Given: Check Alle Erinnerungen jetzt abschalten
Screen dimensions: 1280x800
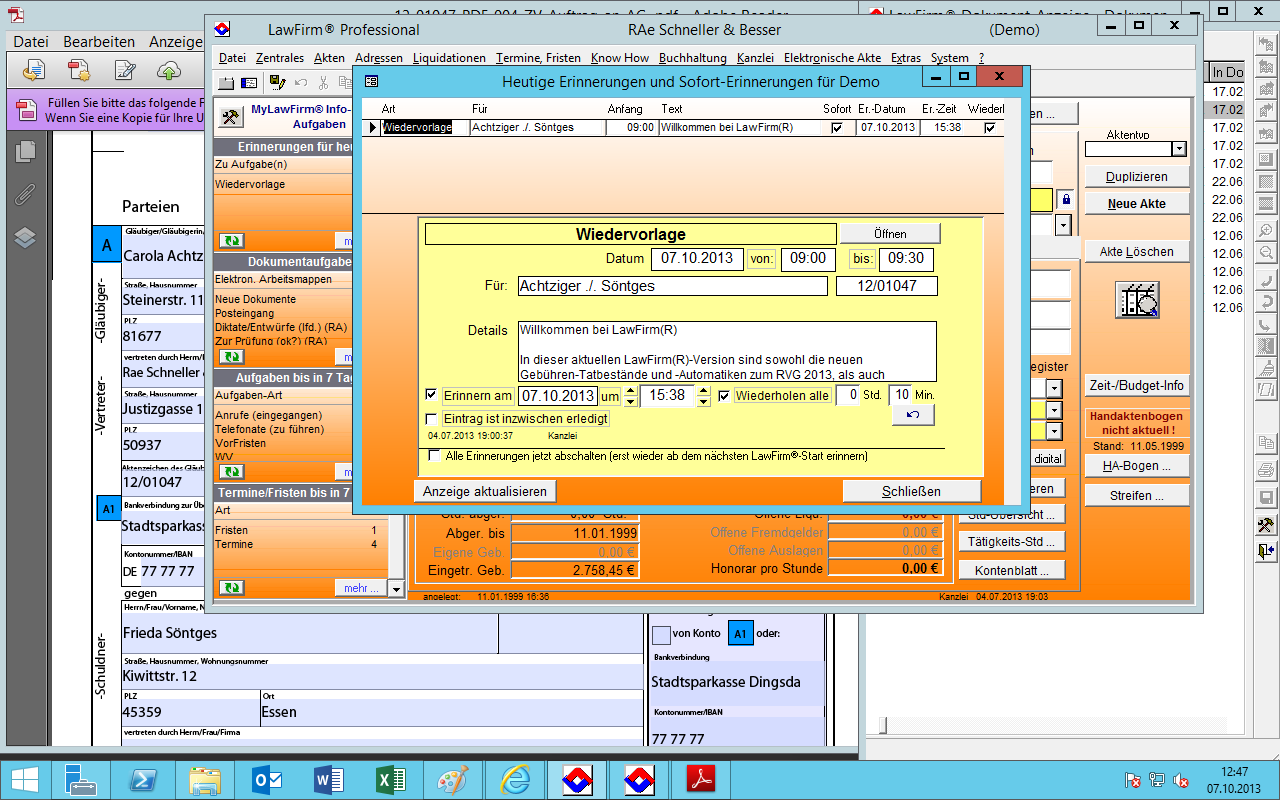Looking at the screenshot, I should coord(434,455).
